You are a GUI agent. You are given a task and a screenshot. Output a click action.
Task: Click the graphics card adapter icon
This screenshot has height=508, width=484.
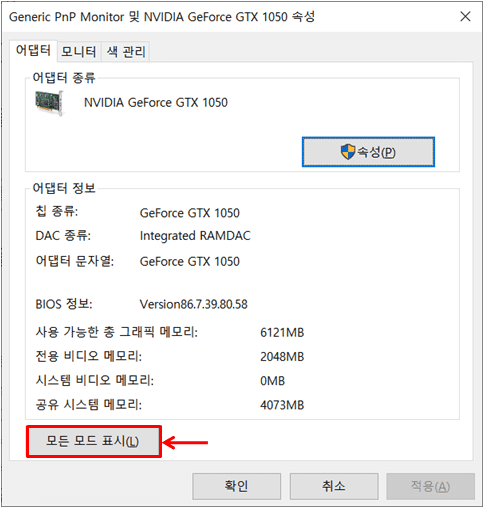click(x=49, y=103)
